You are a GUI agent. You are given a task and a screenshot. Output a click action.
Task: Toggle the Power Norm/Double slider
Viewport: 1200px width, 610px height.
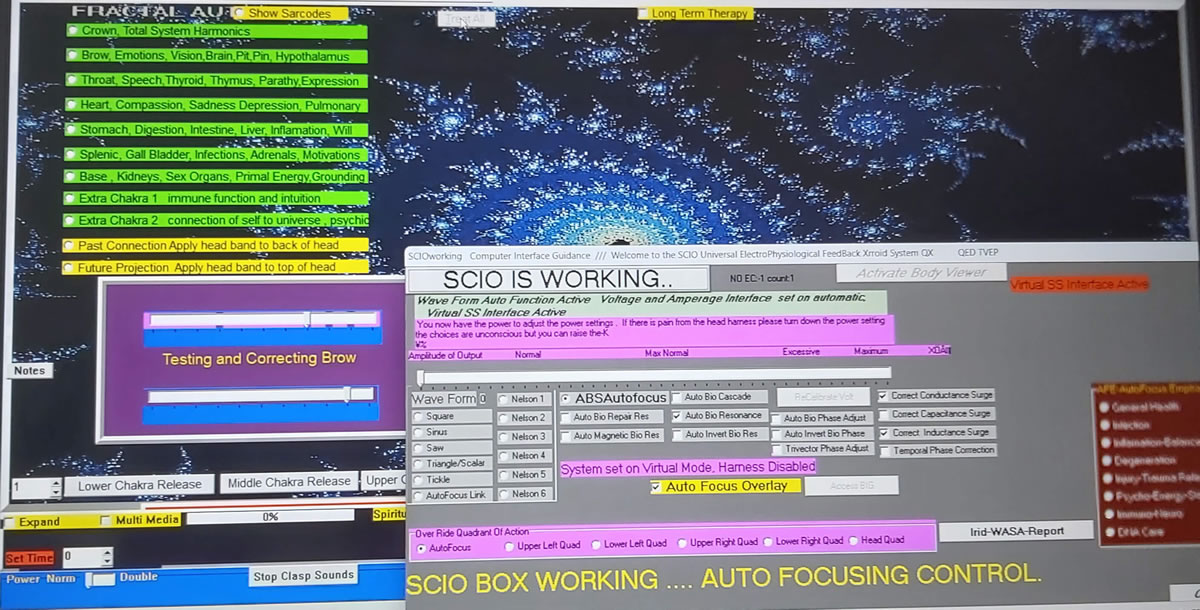point(99,579)
